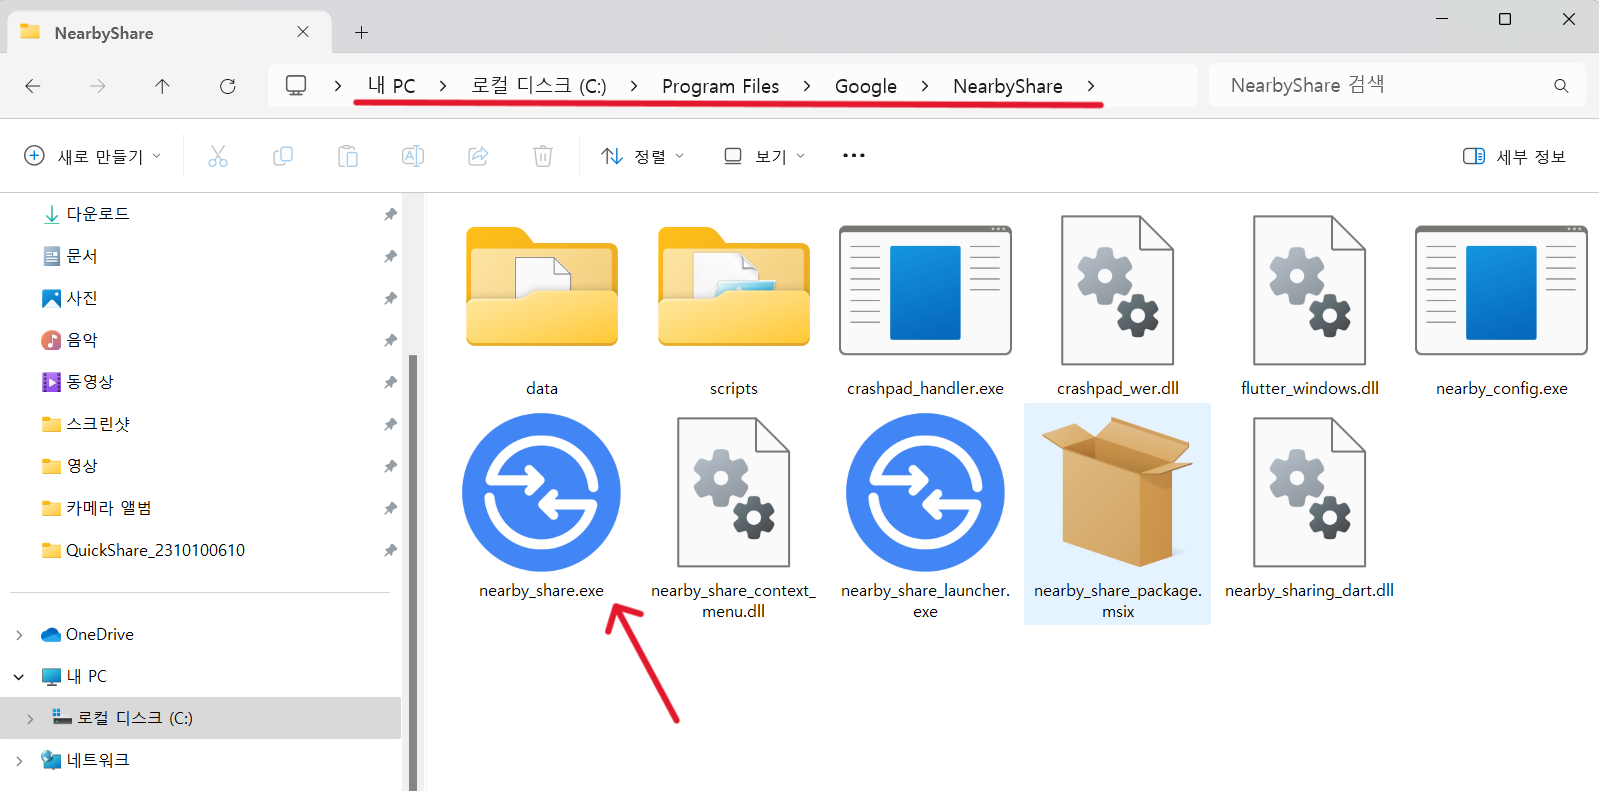
Task: Select nearby_config.exe file icon
Action: (x=1501, y=290)
